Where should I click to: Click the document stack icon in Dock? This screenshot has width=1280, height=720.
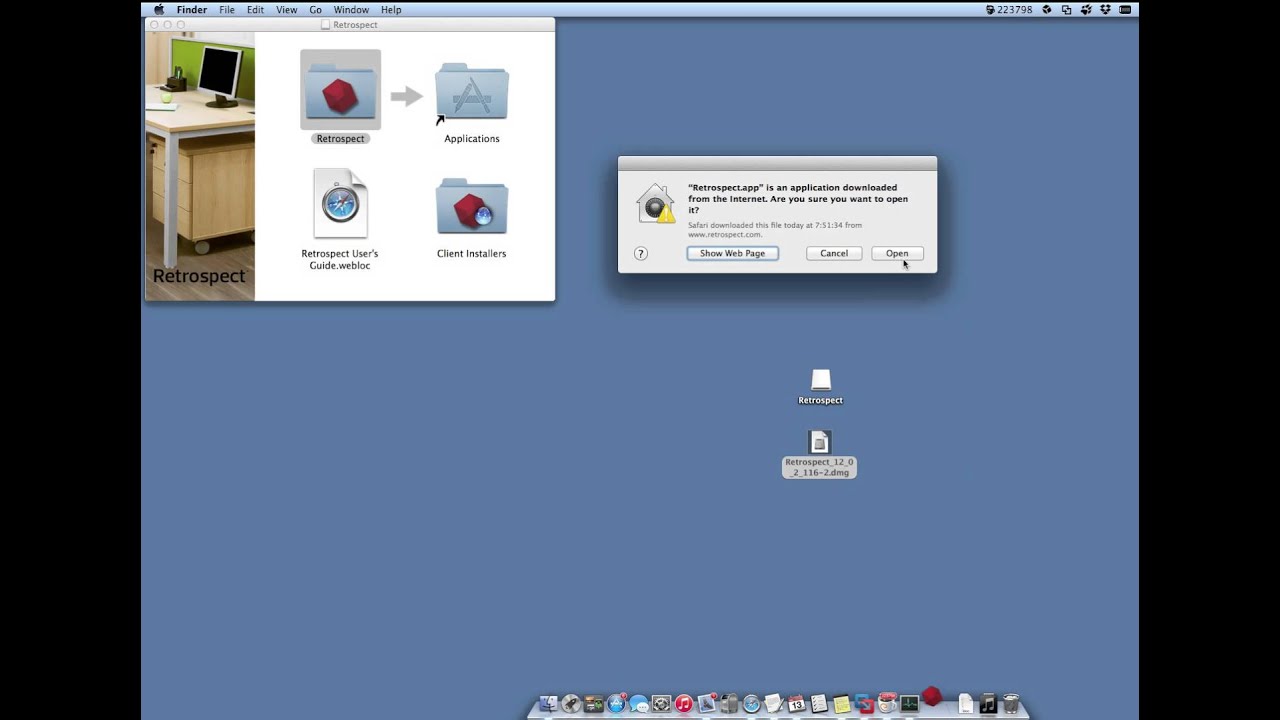pyautogui.click(x=965, y=704)
